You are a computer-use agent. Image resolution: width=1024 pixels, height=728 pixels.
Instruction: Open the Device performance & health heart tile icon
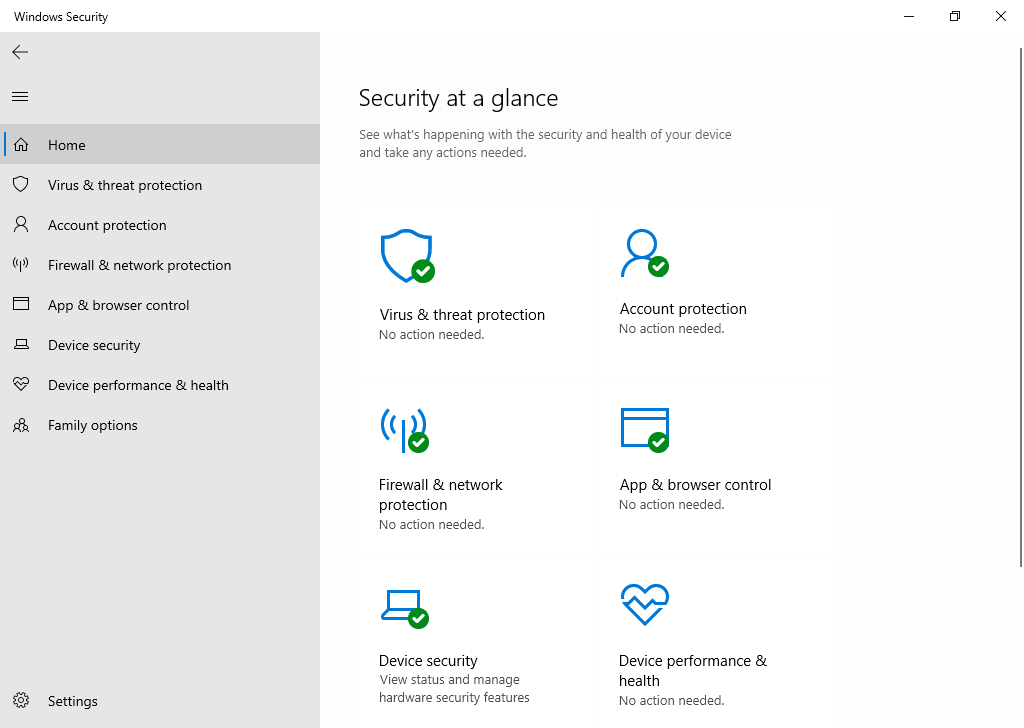644,604
